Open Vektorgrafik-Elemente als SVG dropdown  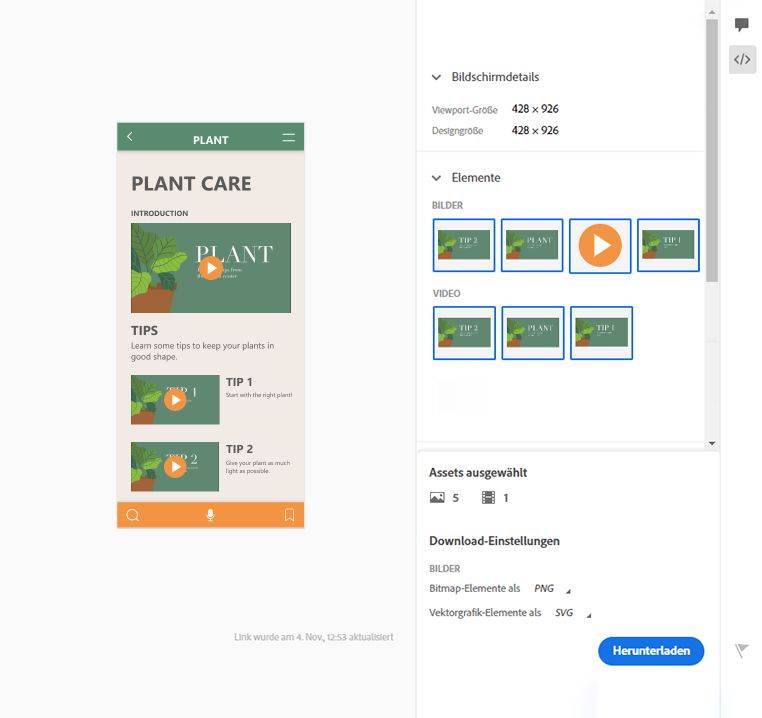pos(573,613)
